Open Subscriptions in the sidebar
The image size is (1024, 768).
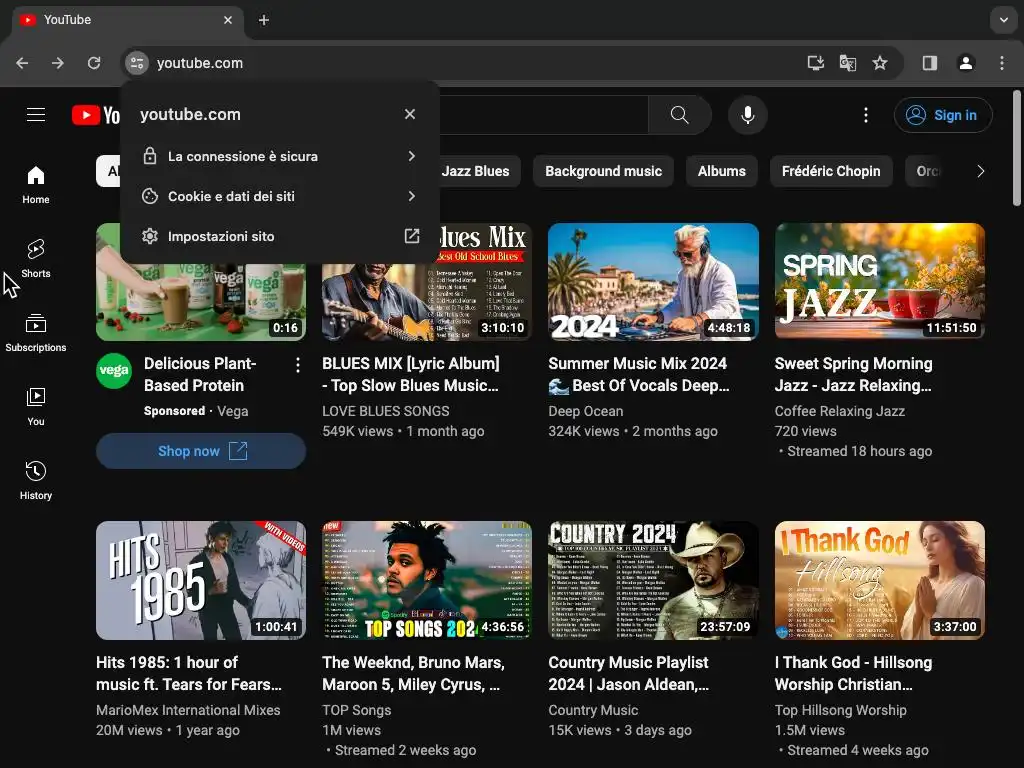pyautogui.click(x=36, y=333)
